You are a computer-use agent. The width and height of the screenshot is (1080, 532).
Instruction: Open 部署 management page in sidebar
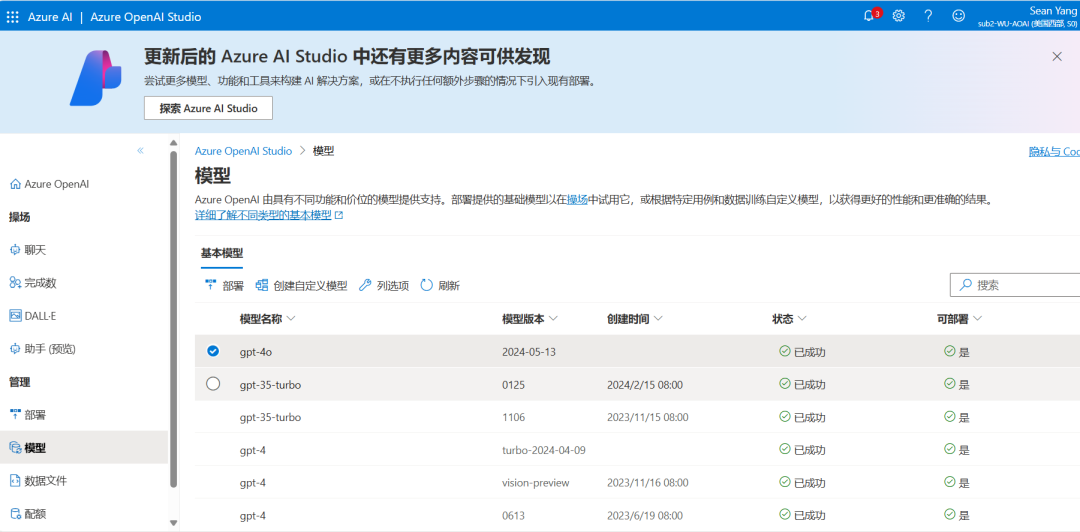click(x=28, y=415)
